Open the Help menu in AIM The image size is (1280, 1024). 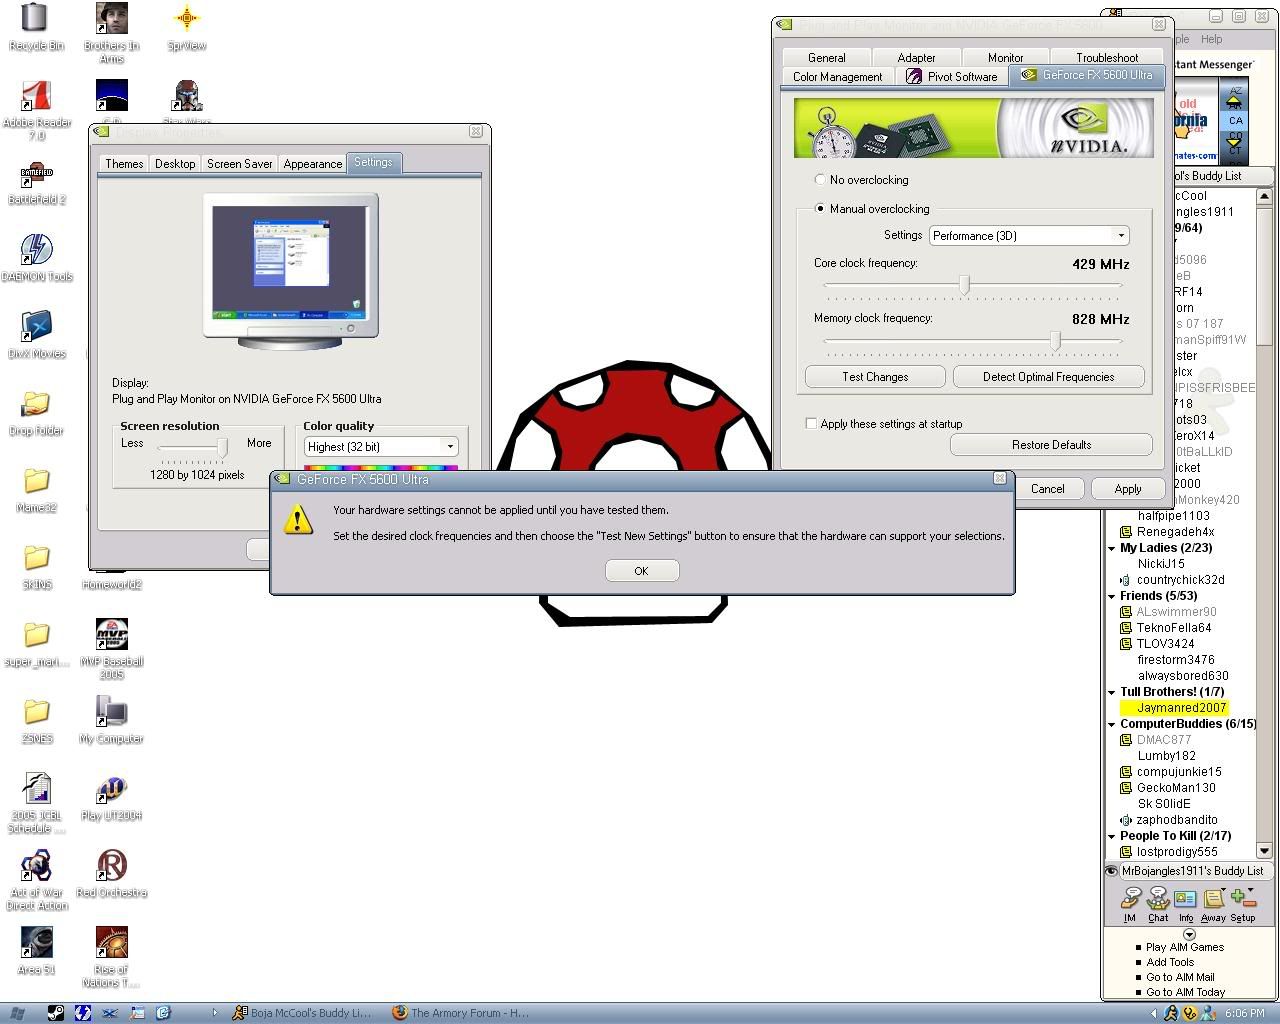coord(1211,39)
